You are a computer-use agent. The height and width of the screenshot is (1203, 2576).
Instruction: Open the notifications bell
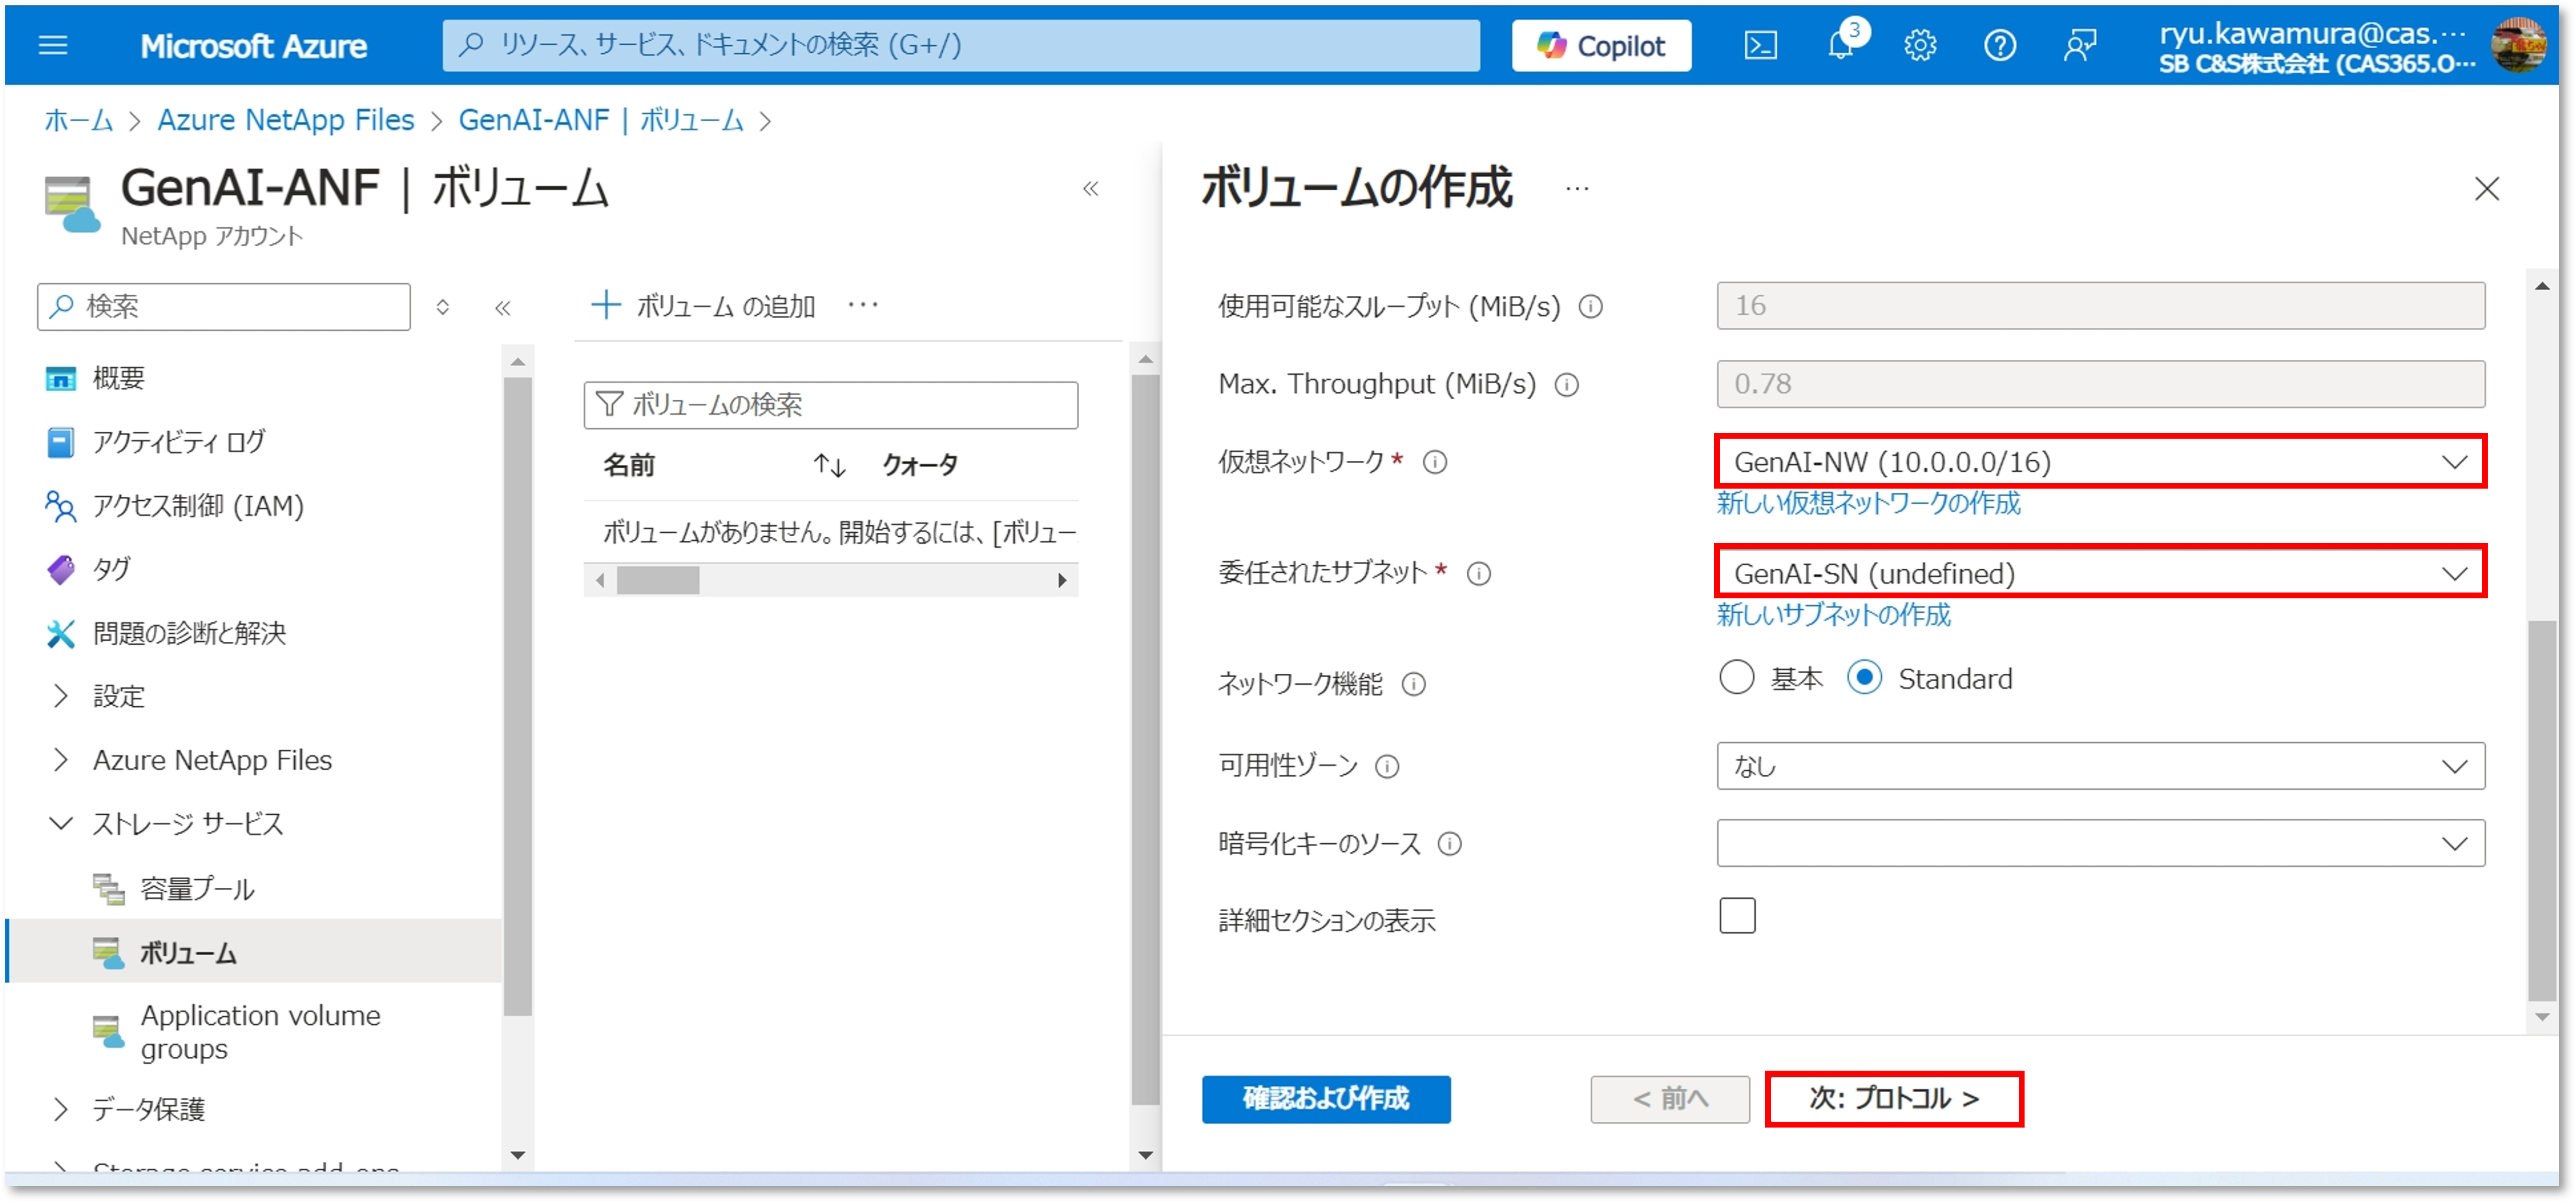[1840, 45]
